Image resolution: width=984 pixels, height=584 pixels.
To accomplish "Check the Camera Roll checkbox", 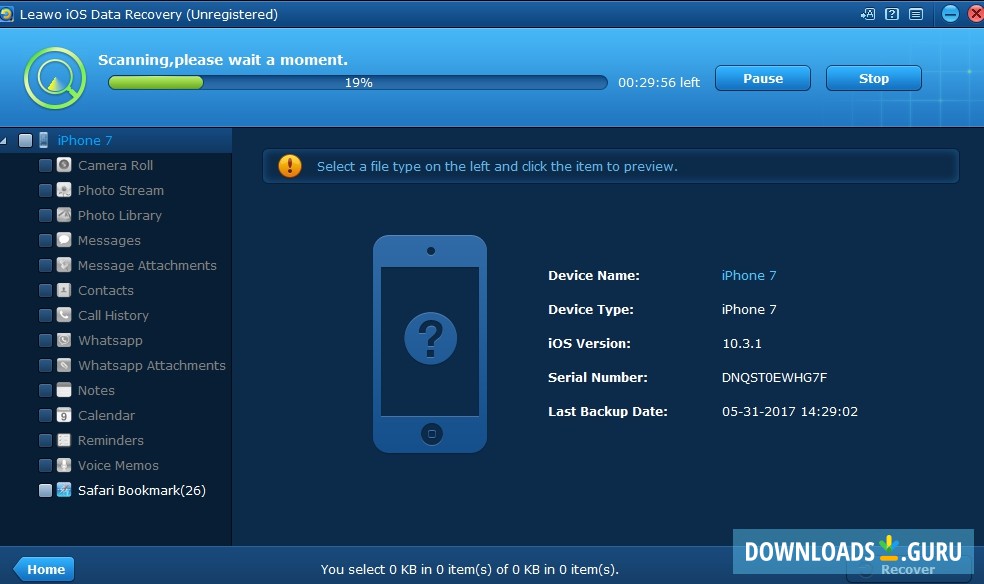I will click(x=45, y=165).
